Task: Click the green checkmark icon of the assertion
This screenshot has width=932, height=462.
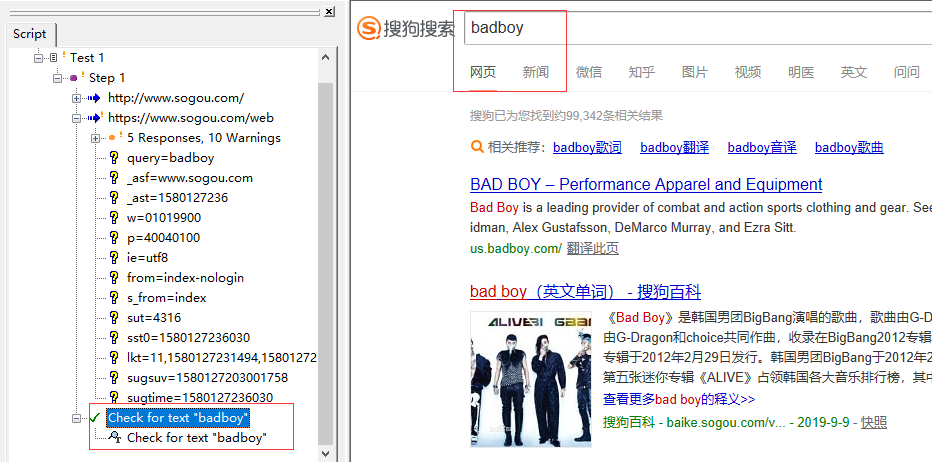Action: pos(95,417)
